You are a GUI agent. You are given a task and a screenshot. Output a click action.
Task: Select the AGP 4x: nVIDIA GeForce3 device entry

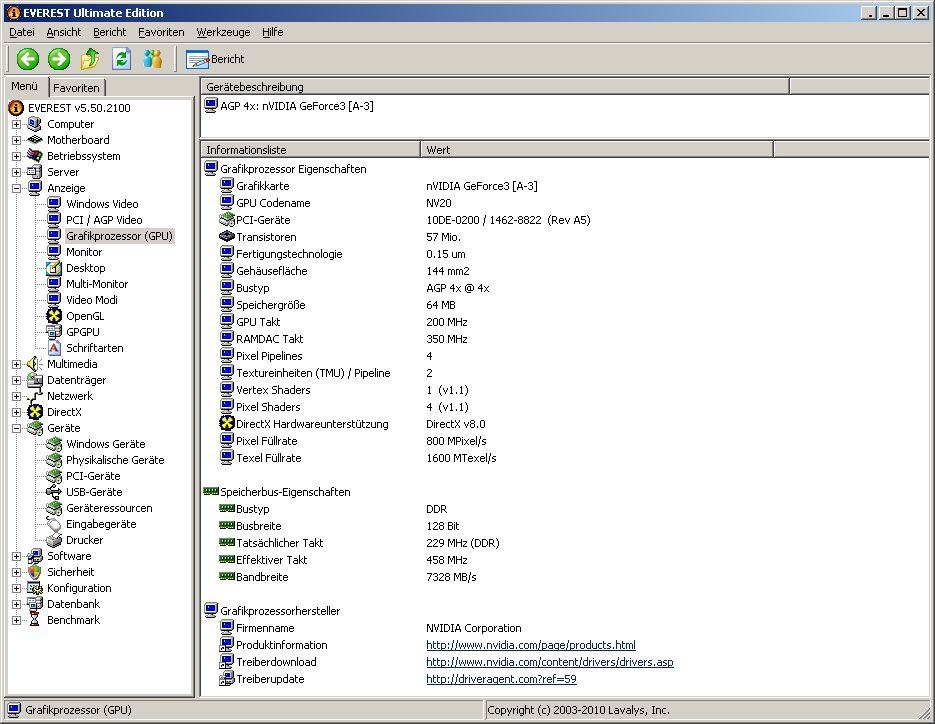(x=297, y=106)
